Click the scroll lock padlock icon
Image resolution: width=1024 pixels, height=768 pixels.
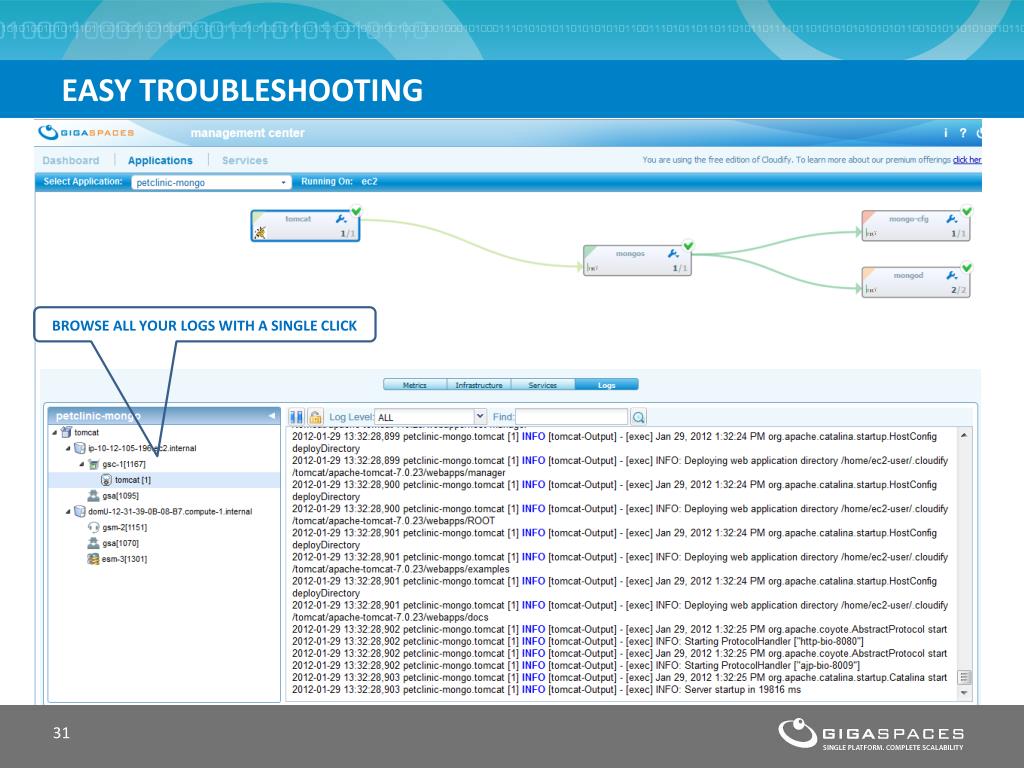click(x=315, y=417)
